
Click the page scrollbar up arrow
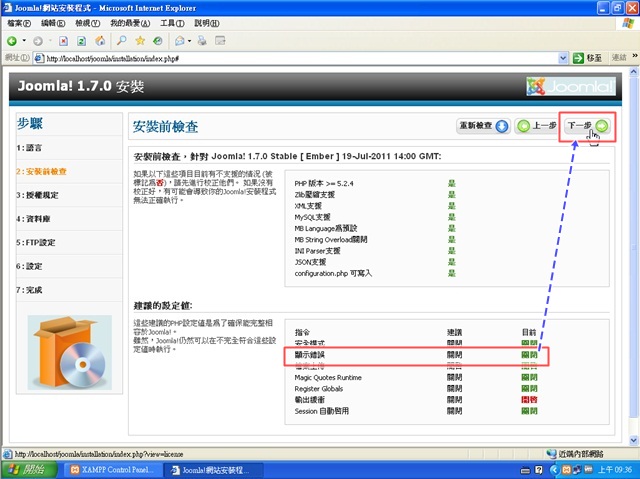(x=633, y=72)
